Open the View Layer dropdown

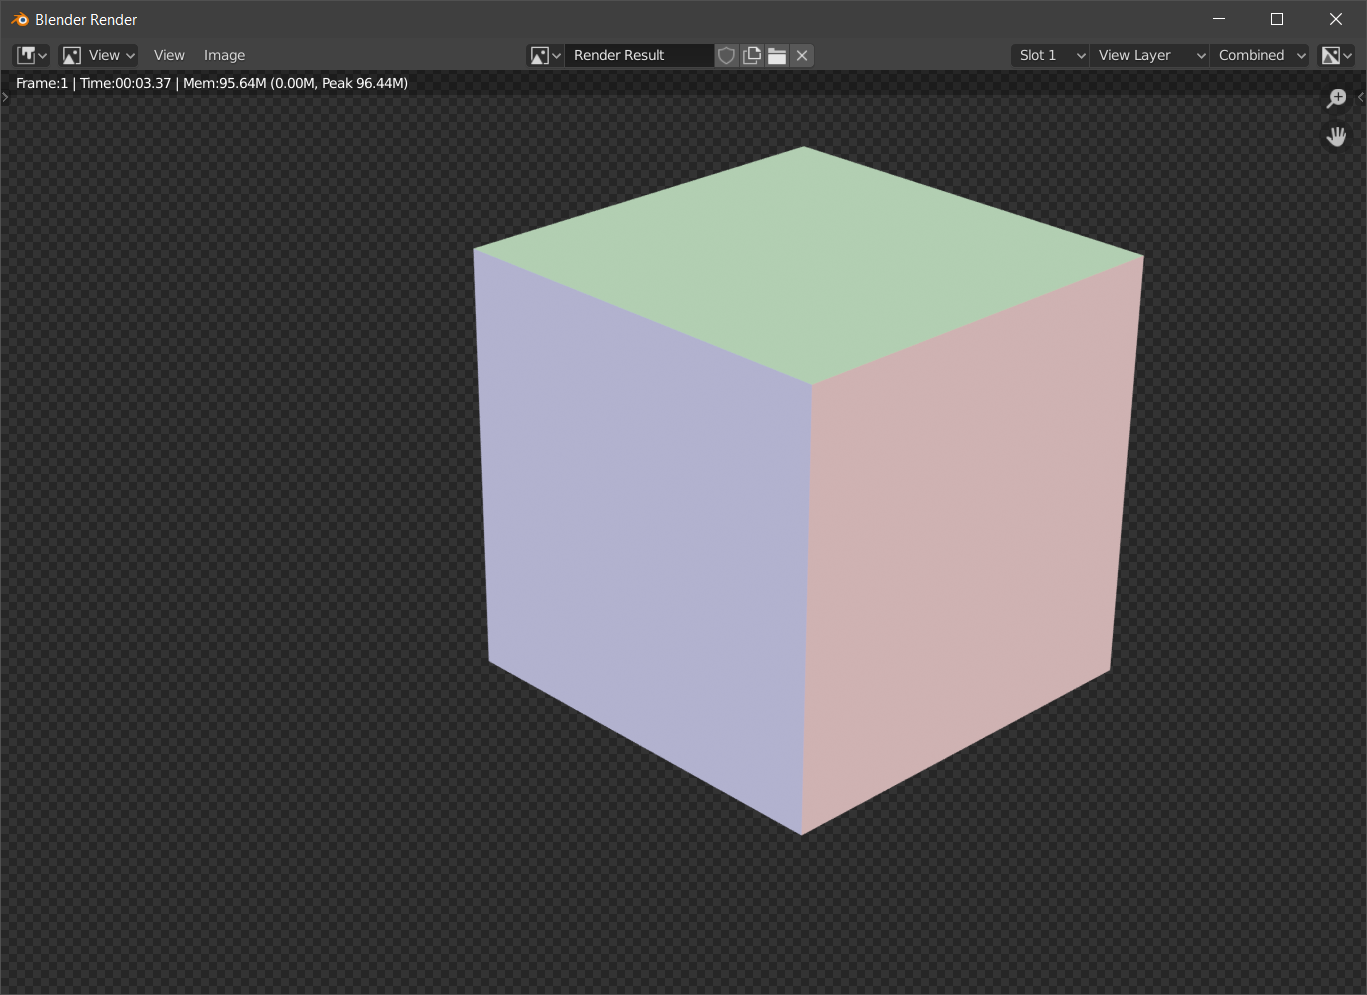click(x=1148, y=55)
